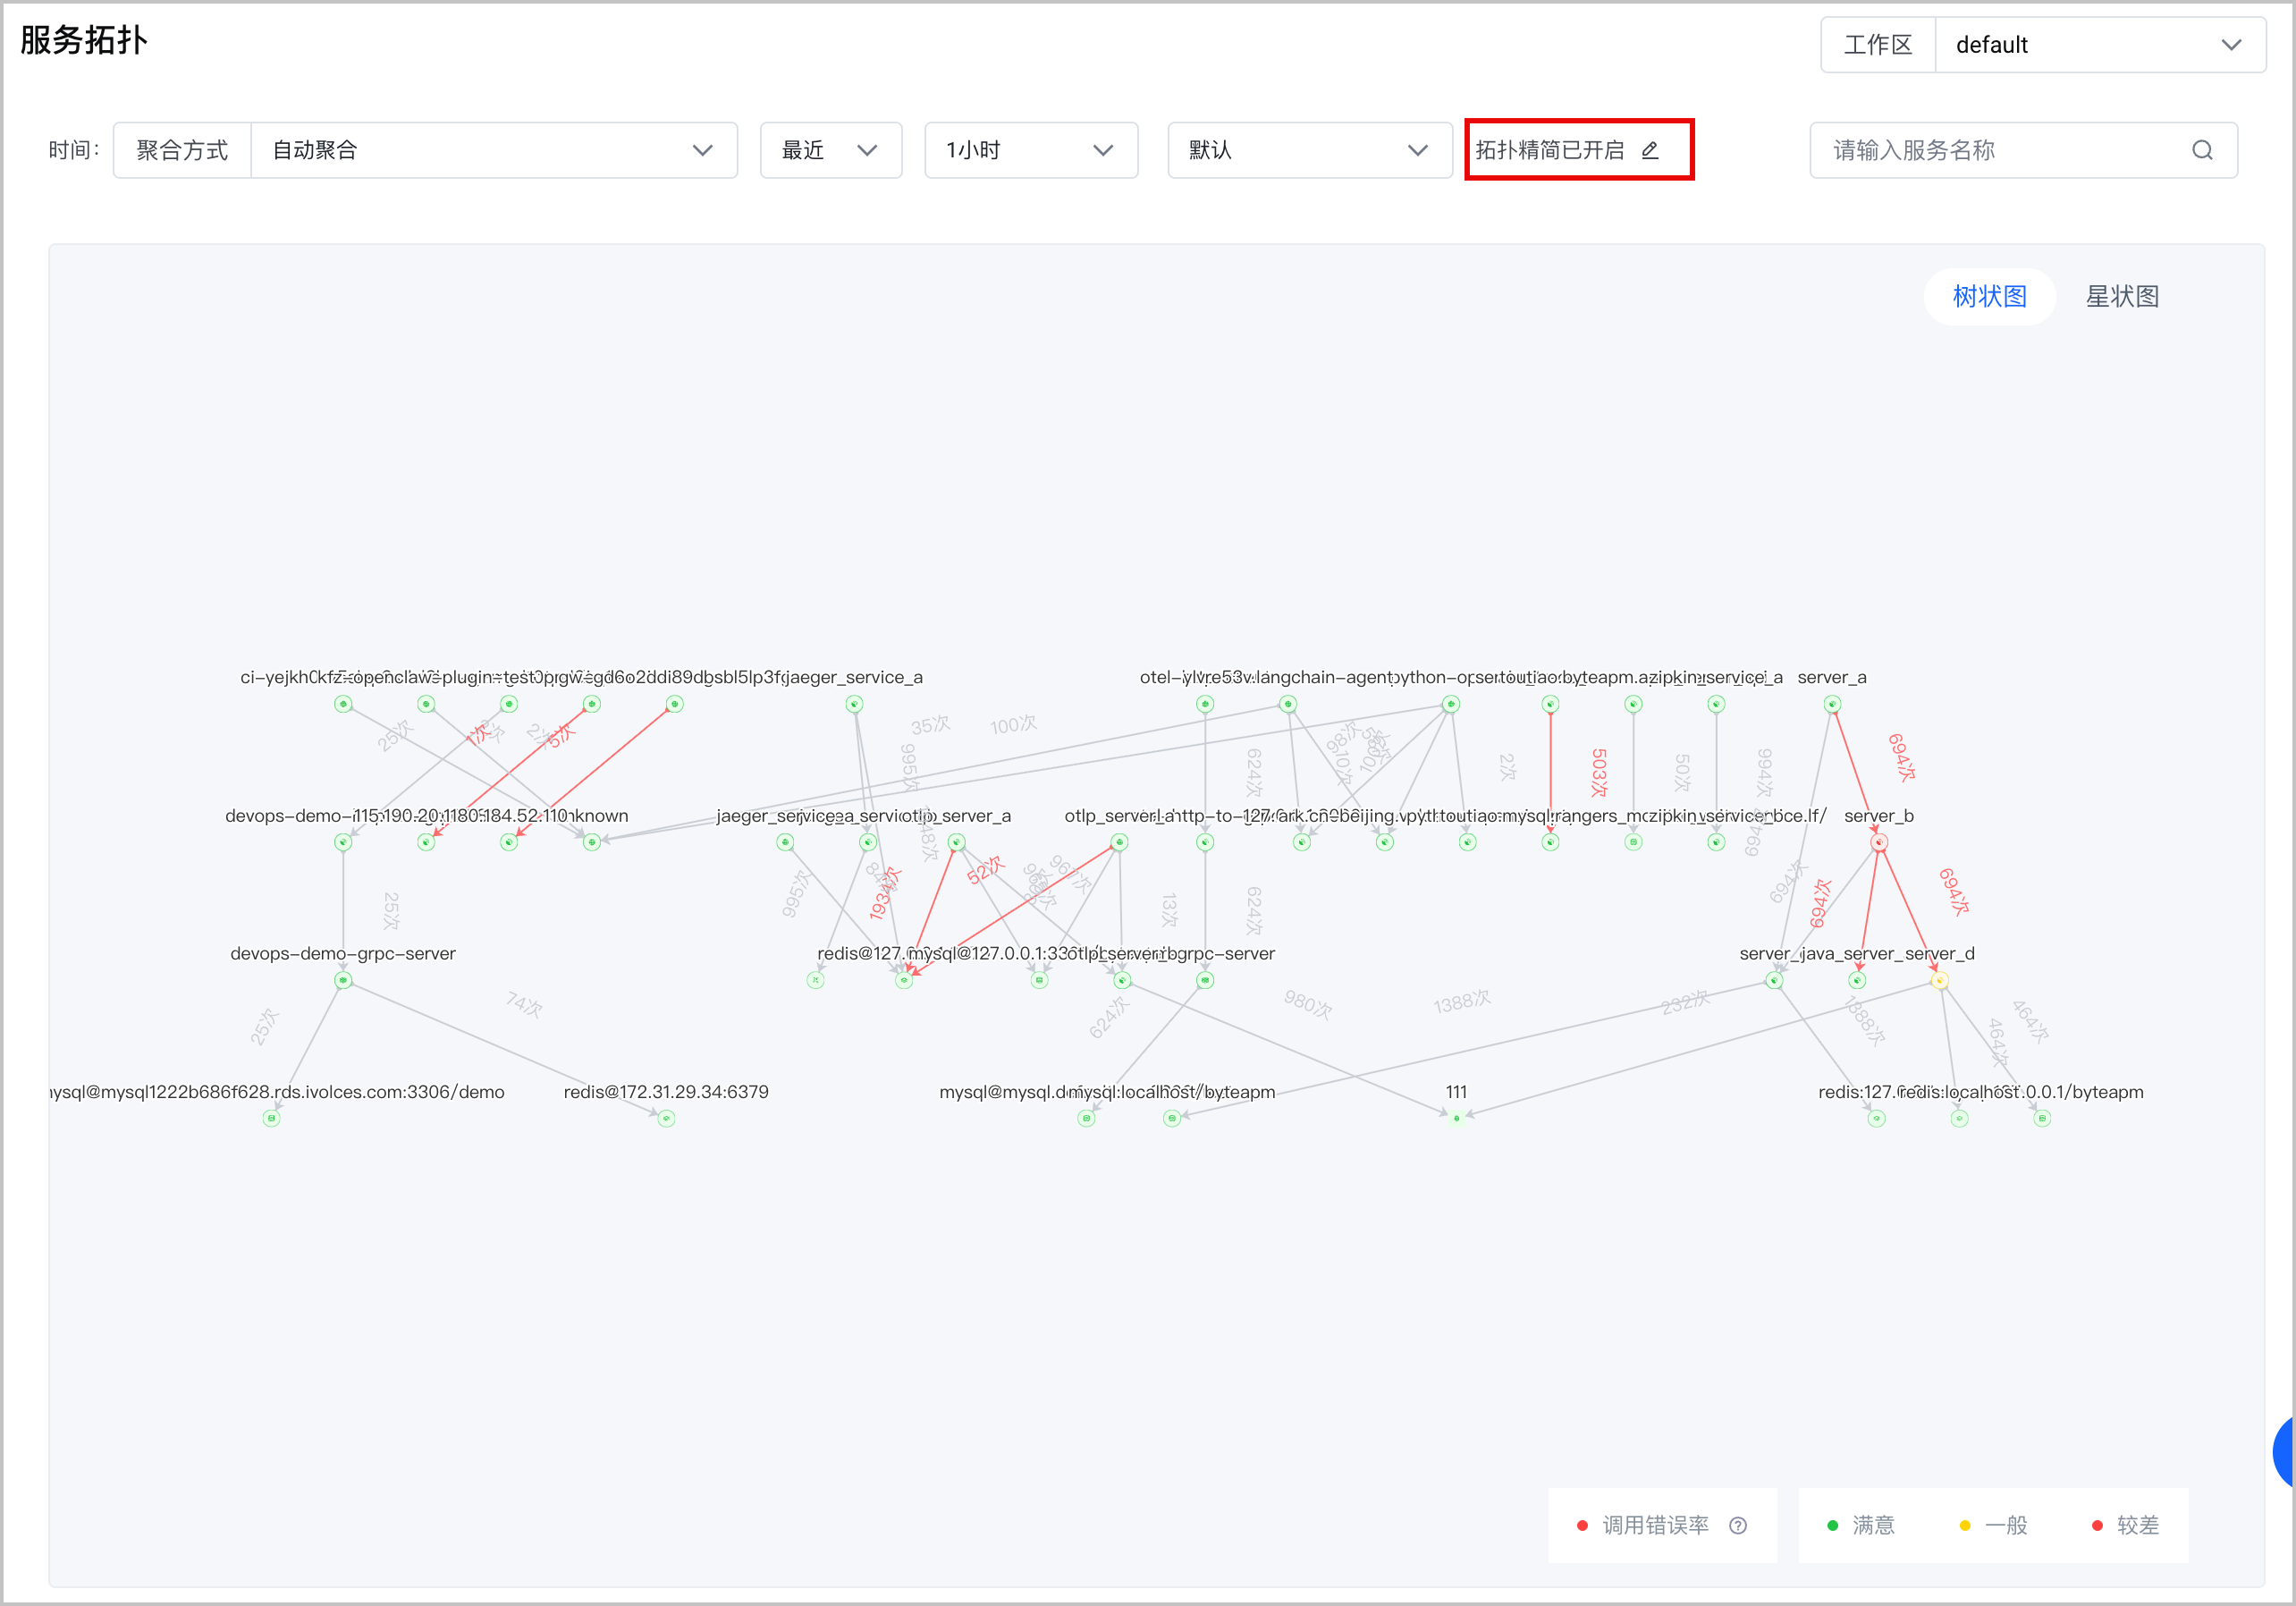
Task: Select the devops-demo-grpc-server node icon
Action: [x=343, y=980]
